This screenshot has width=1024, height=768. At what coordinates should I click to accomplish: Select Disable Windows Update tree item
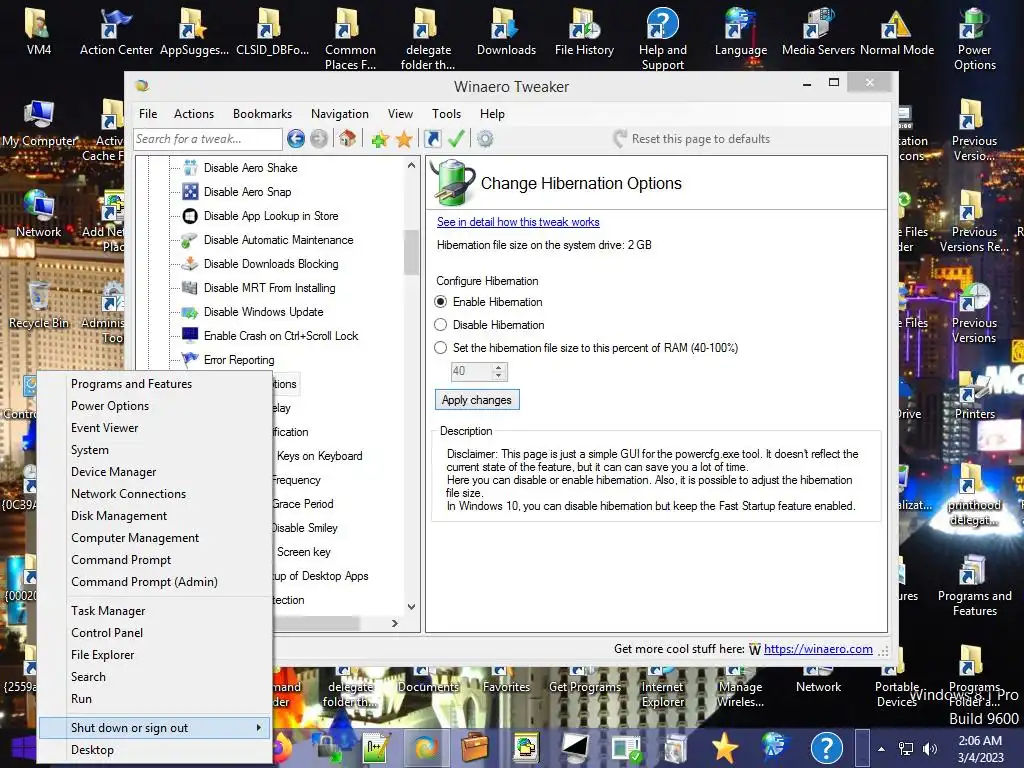point(263,312)
